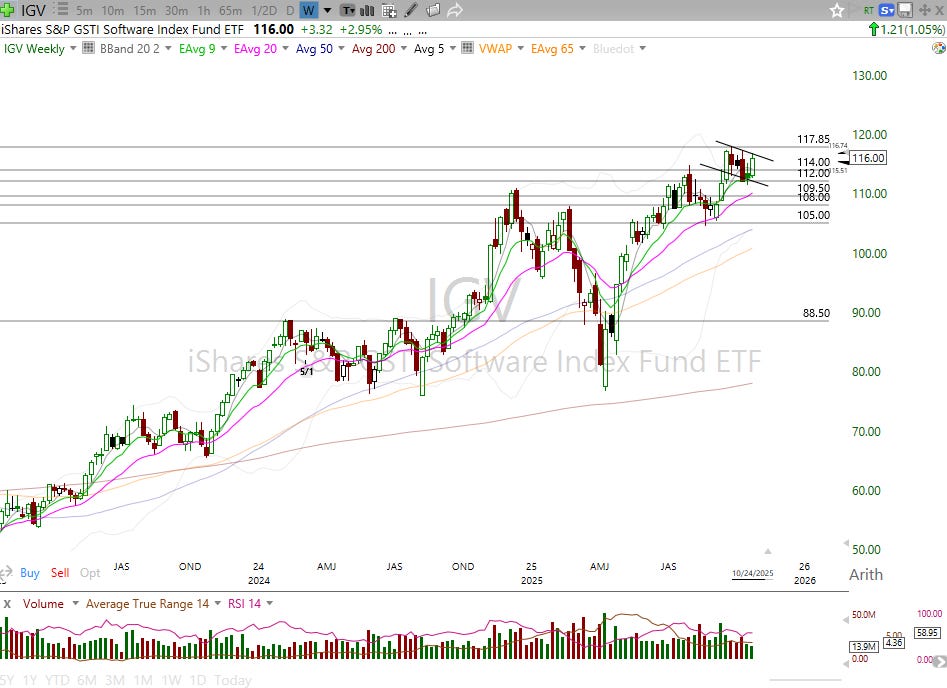Select the 1h timeframe

pos(204,10)
